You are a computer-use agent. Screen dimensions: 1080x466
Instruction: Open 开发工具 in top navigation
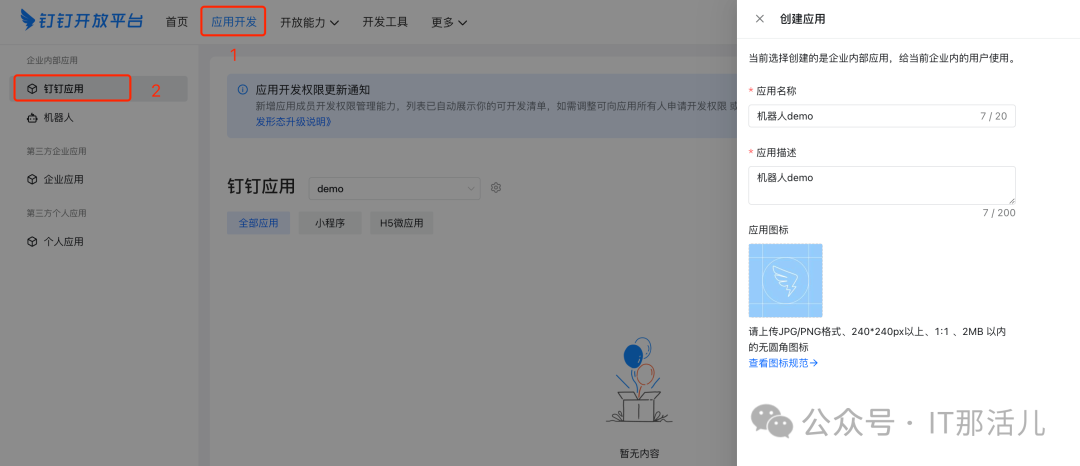tap(385, 22)
